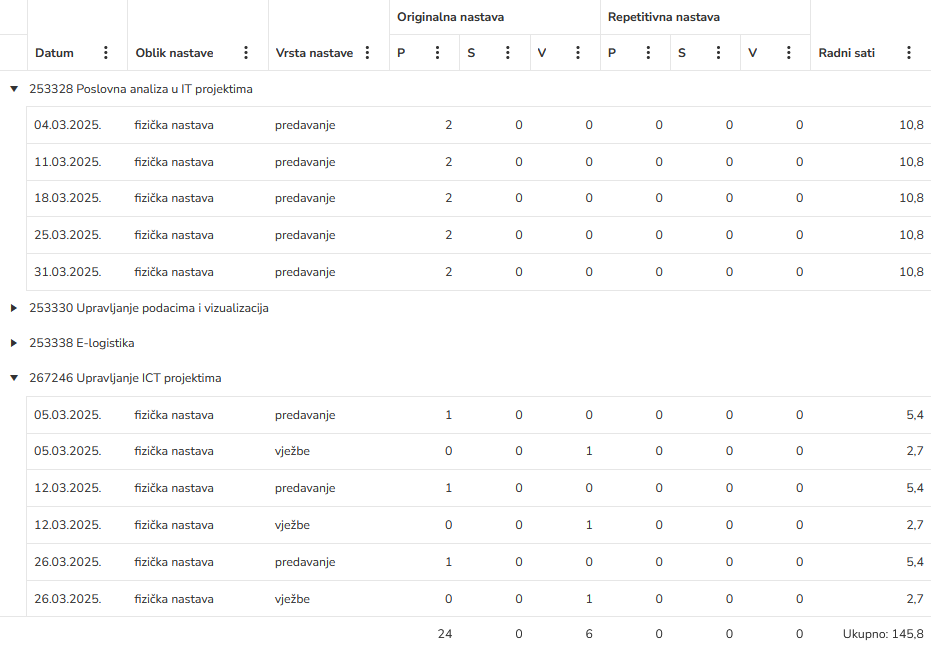Open Repetitivna nastava V column menu
The width and height of the screenshot is (931, 650).
788,53
